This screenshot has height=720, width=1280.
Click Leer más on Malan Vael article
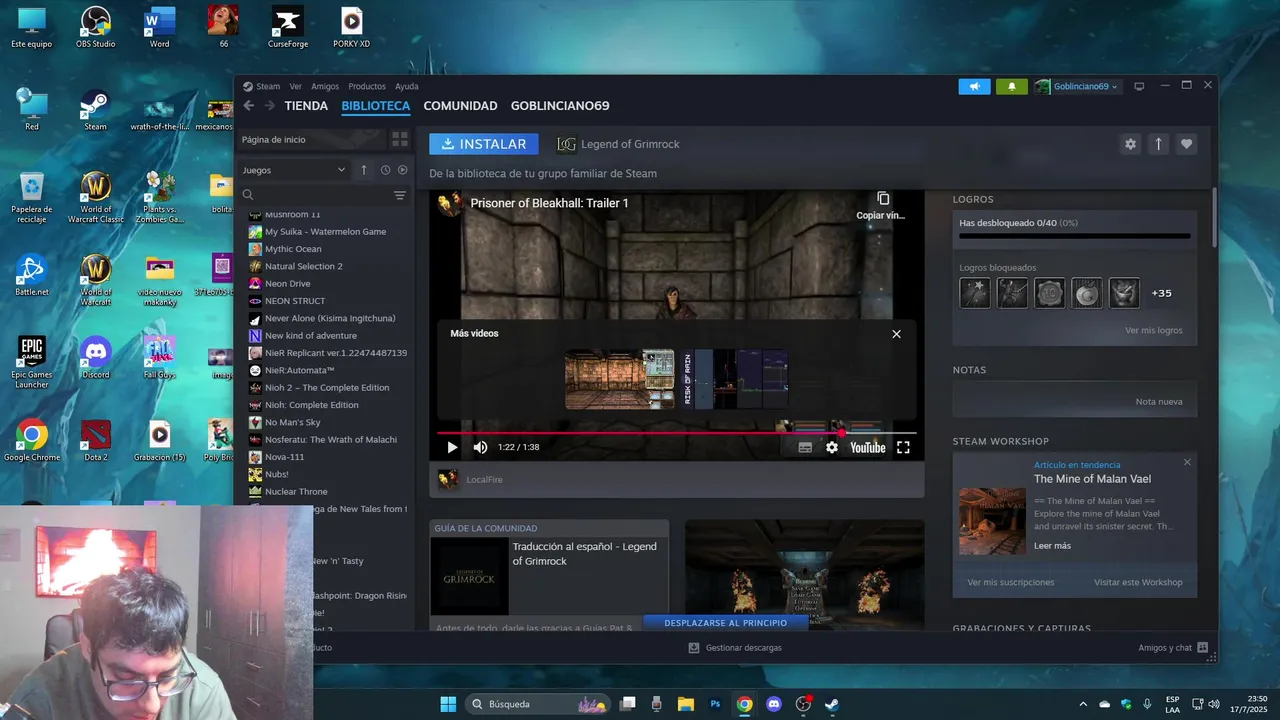click(1052, 546)
